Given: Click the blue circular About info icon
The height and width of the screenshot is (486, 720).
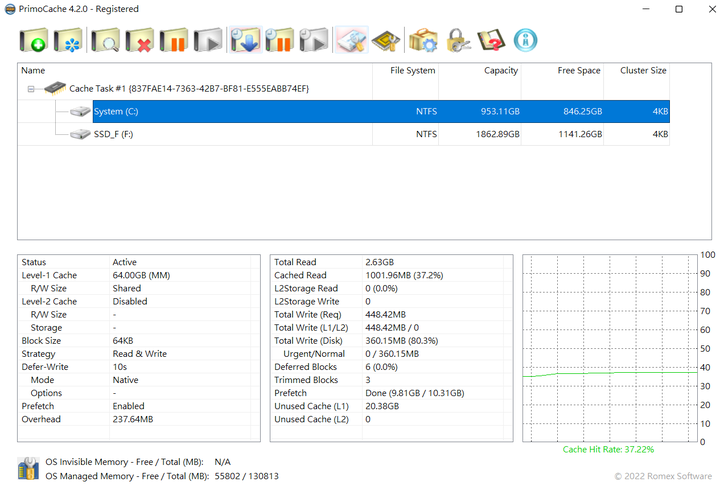Looking at the screenshot, I should pos(525,40).
